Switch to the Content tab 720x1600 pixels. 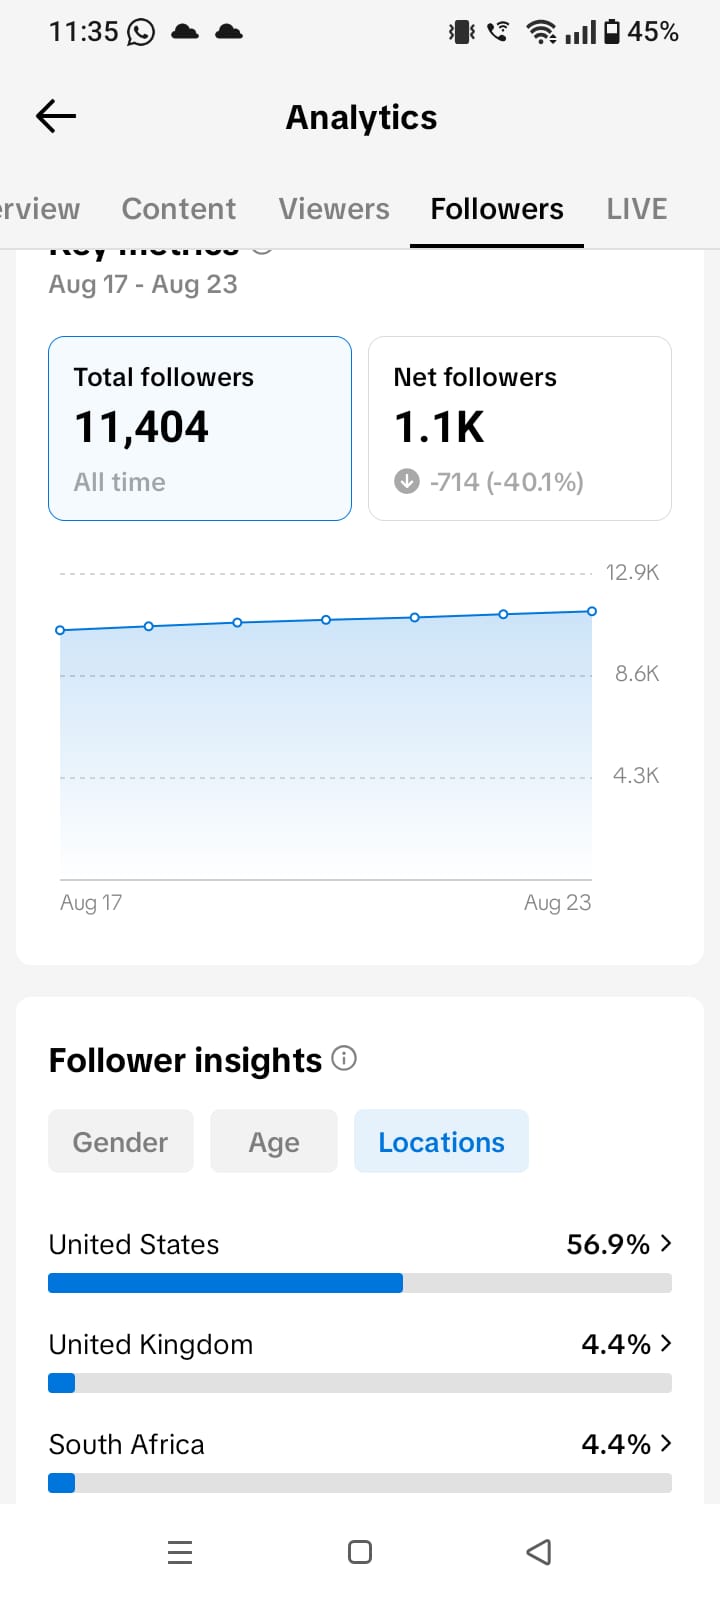(179, 209)
